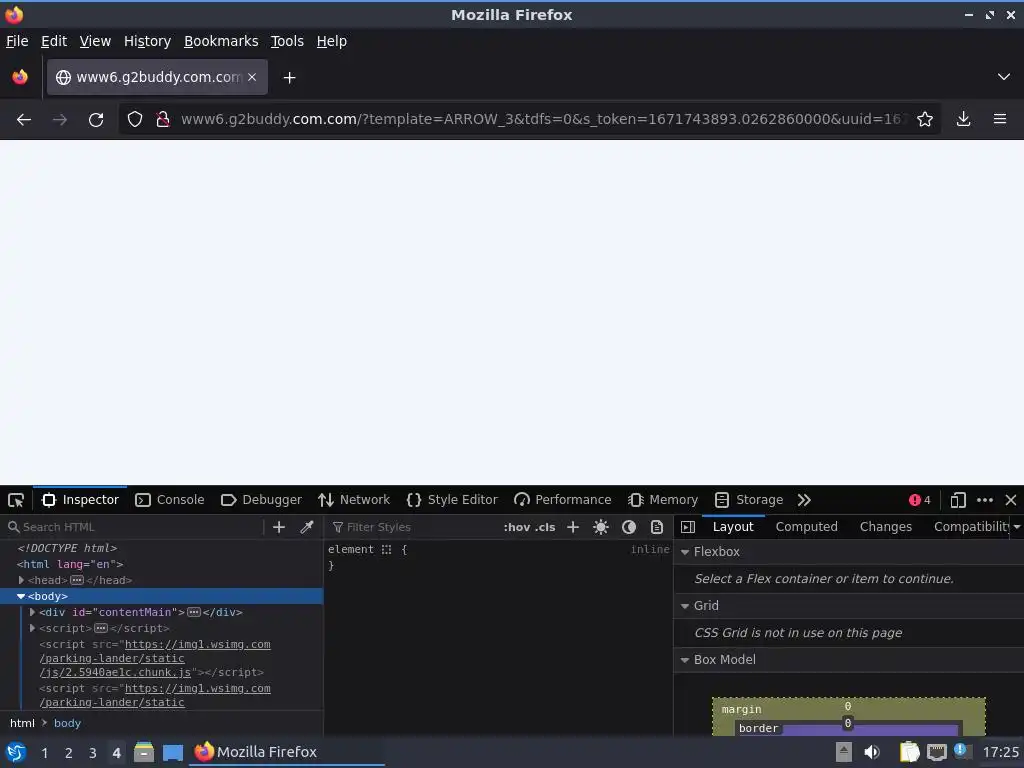Reload the current page
The image size is (1024, 768).
coord(96,120)
